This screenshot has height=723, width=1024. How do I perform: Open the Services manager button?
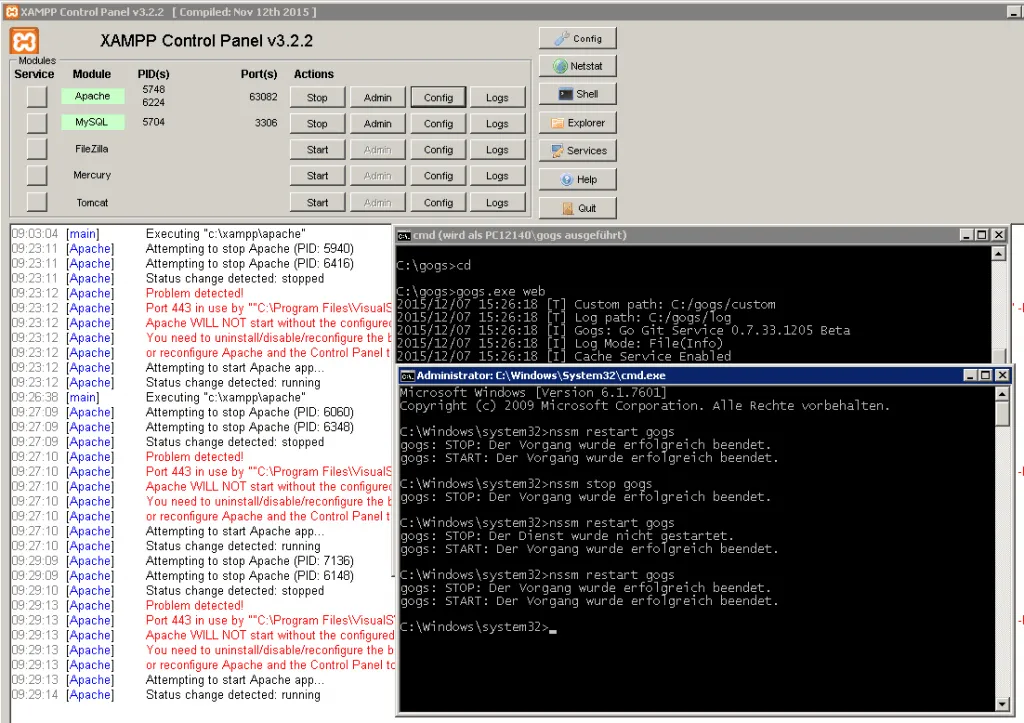coord(578,151)
